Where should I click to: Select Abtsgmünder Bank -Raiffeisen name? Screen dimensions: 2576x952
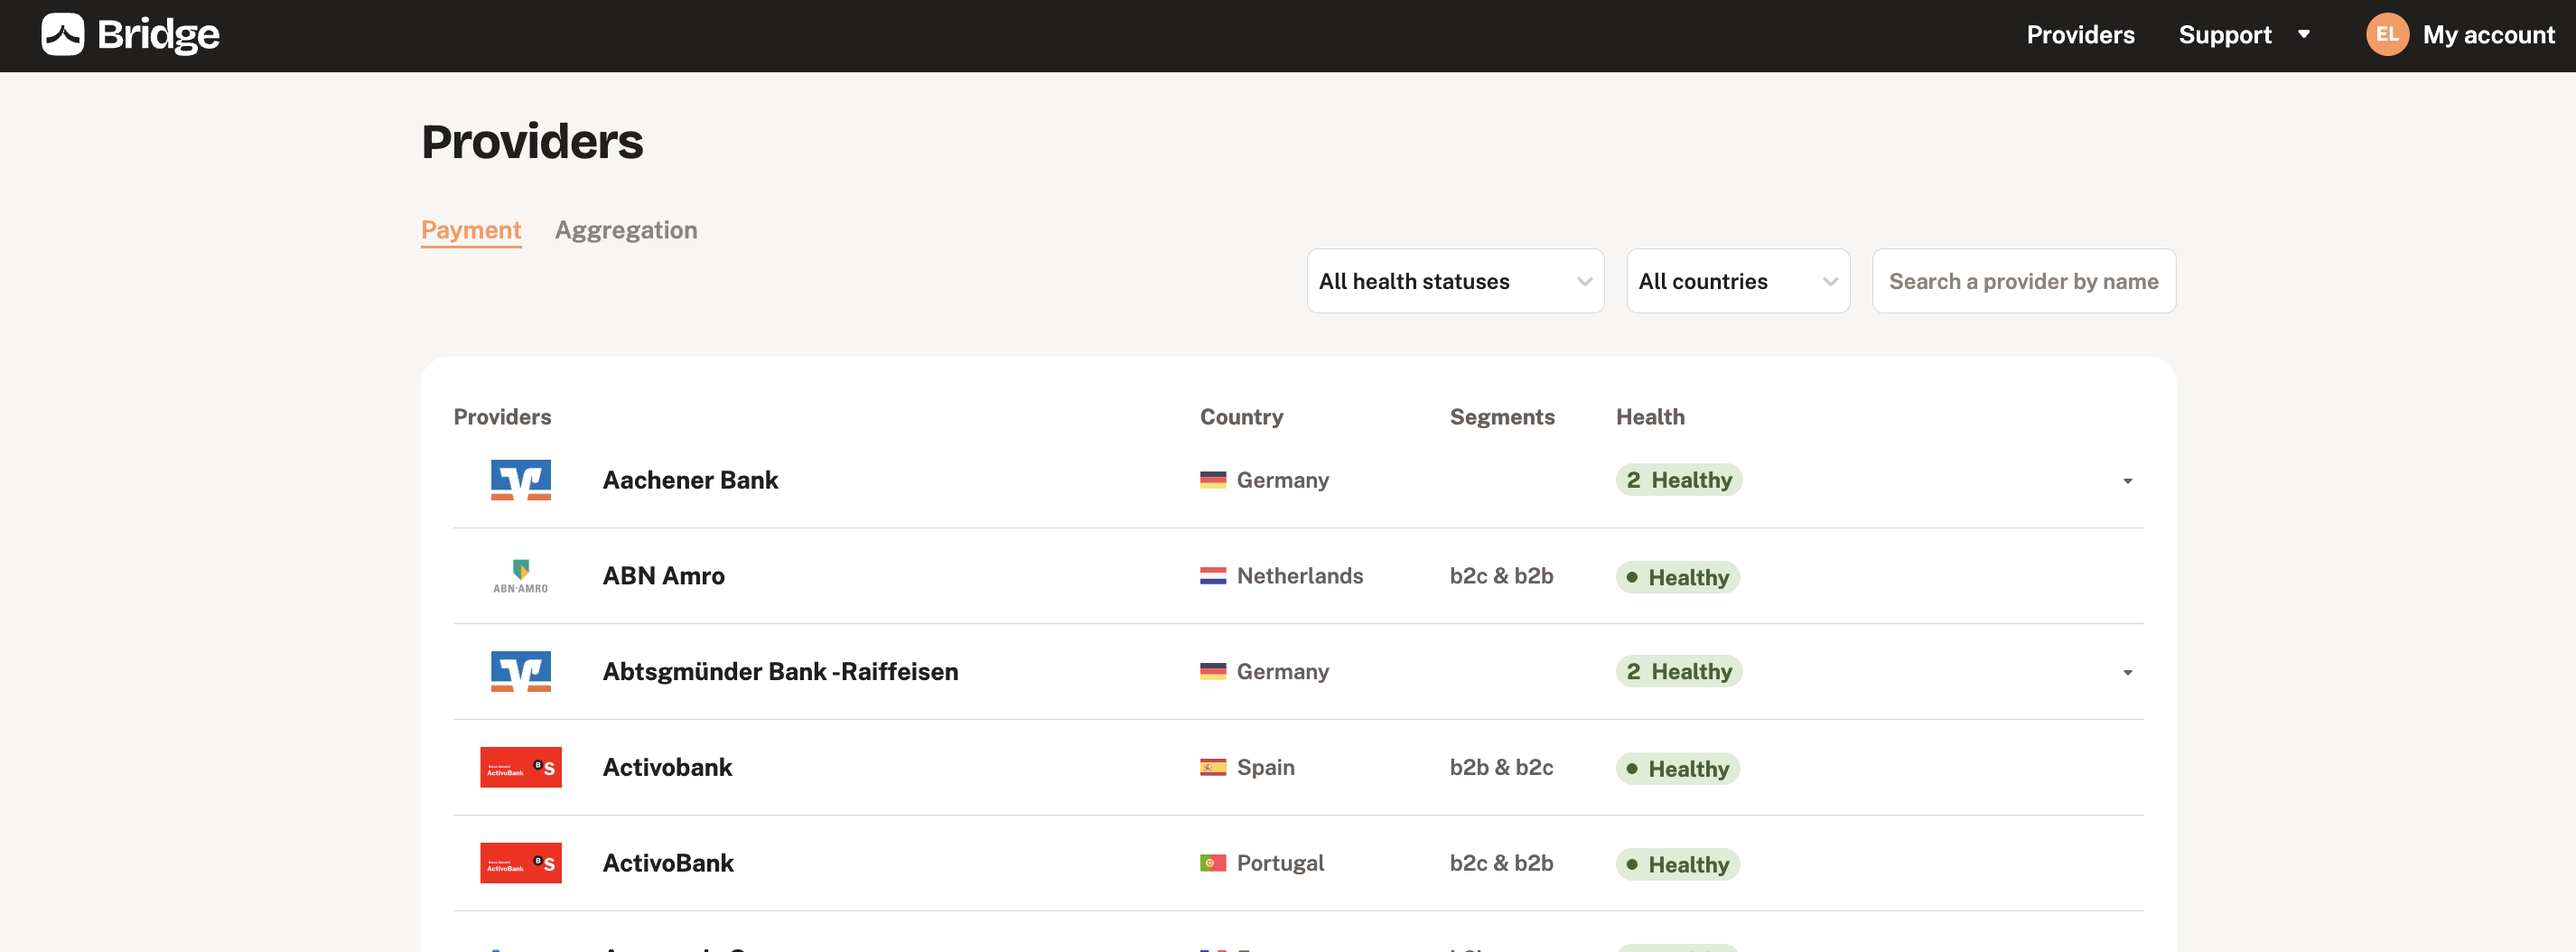pos(780,672)
